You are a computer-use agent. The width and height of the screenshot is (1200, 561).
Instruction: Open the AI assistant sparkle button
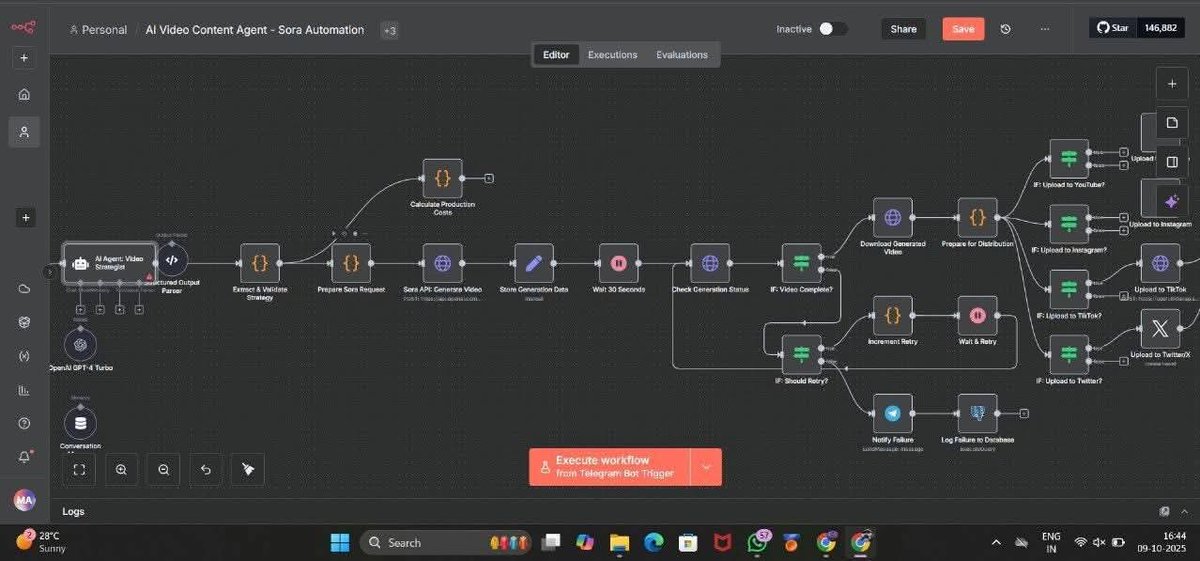coord(1172,201)
